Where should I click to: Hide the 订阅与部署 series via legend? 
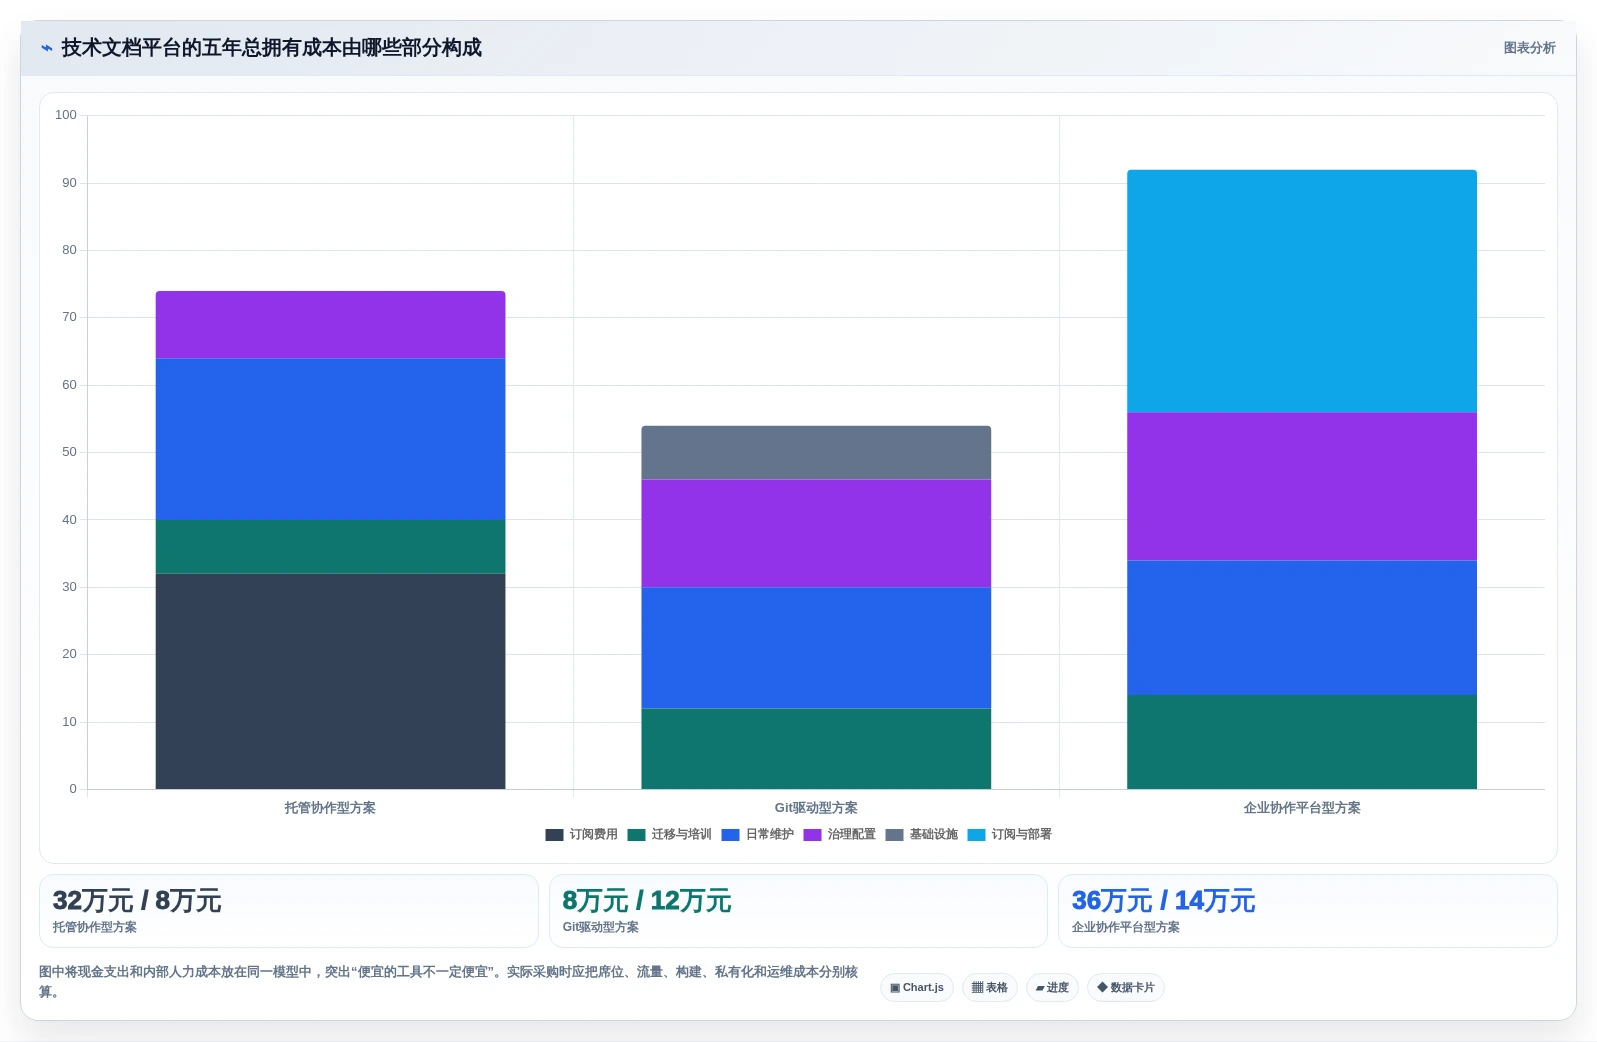[1010, 835]
